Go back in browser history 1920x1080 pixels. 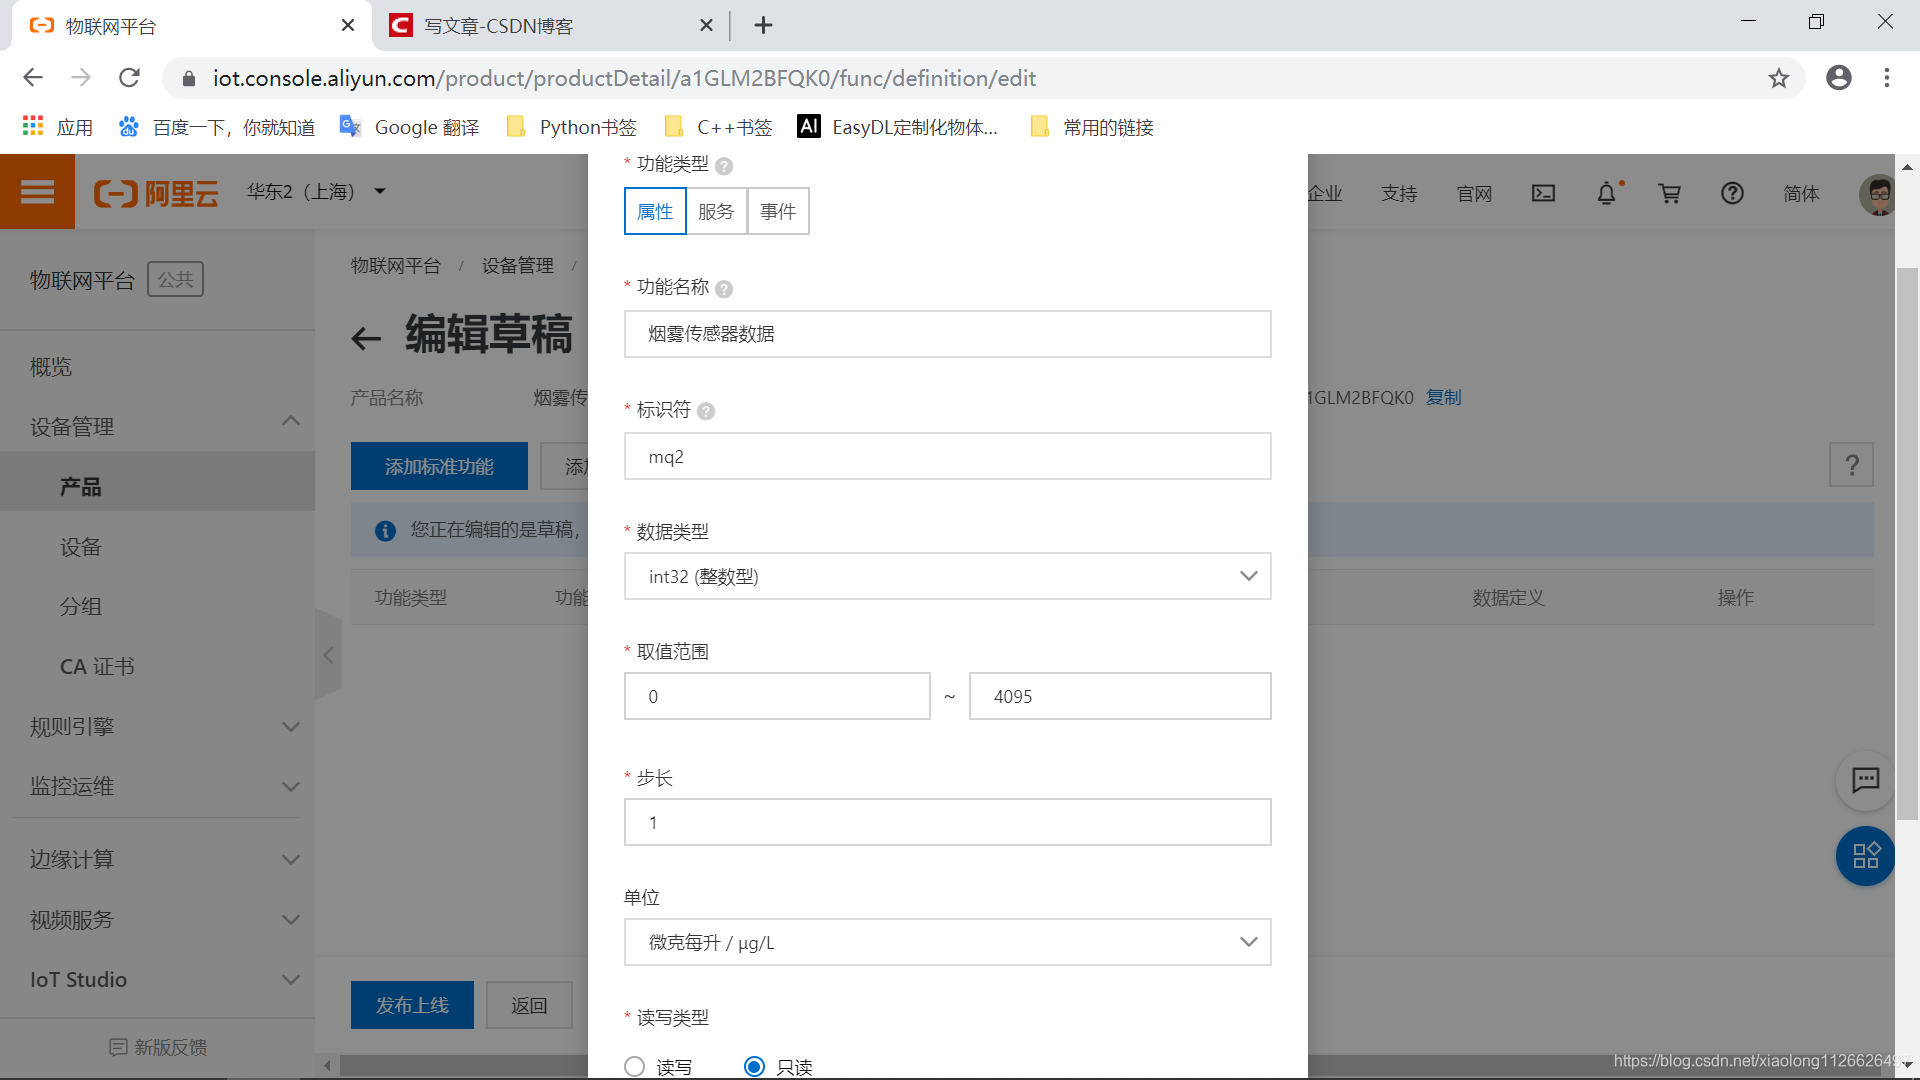point(33,78)
